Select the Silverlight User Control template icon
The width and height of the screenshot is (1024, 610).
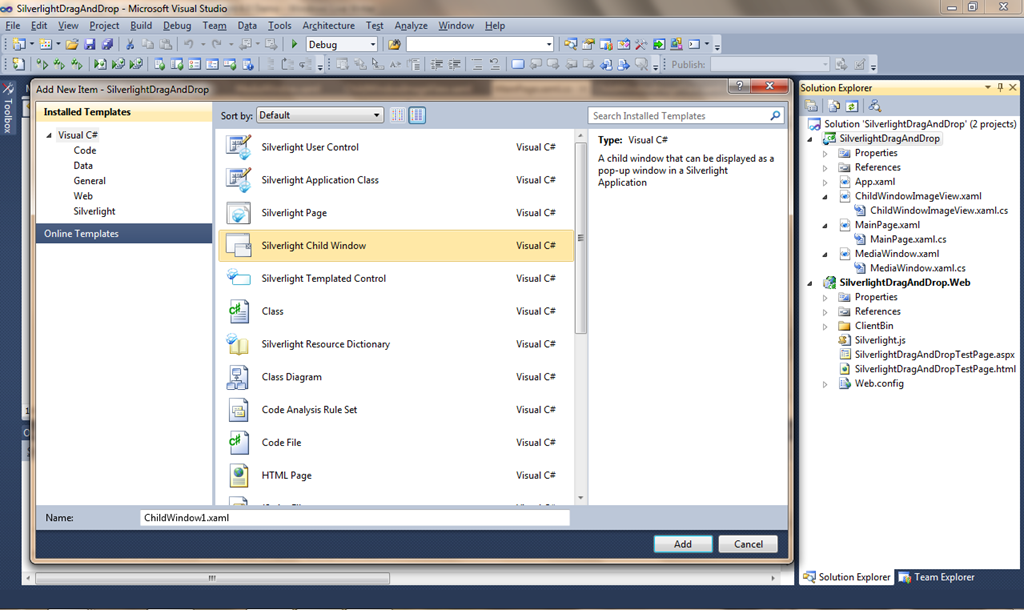coord(239,148)
